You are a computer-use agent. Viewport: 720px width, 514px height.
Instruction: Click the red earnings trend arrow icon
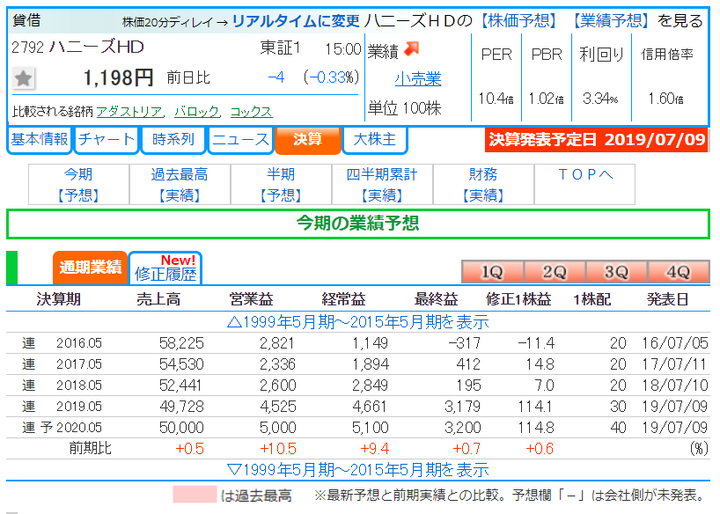click(412, 49)
